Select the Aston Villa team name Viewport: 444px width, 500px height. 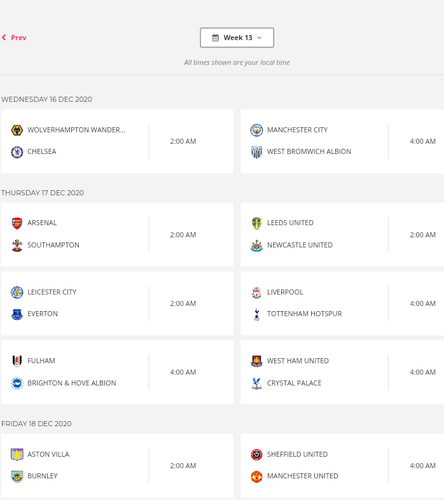[48, 454]
